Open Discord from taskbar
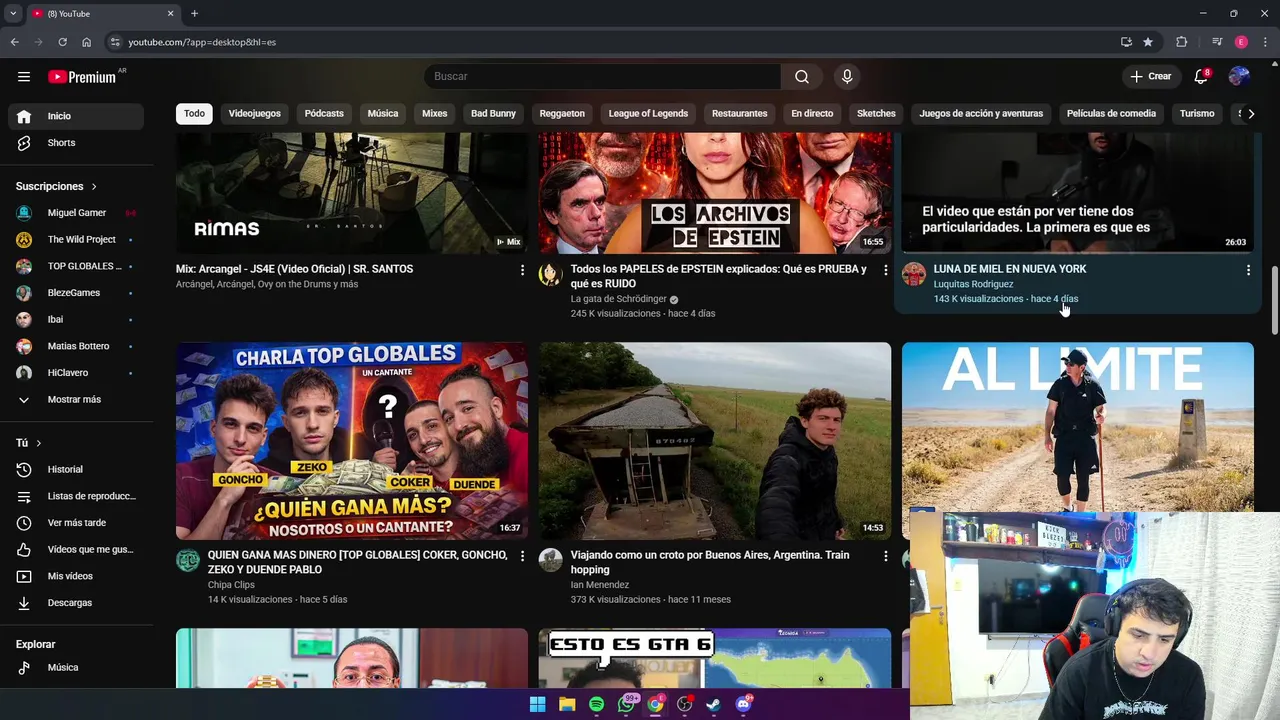Viewport: 1280px width, 720px height. (x=743, y=704)
